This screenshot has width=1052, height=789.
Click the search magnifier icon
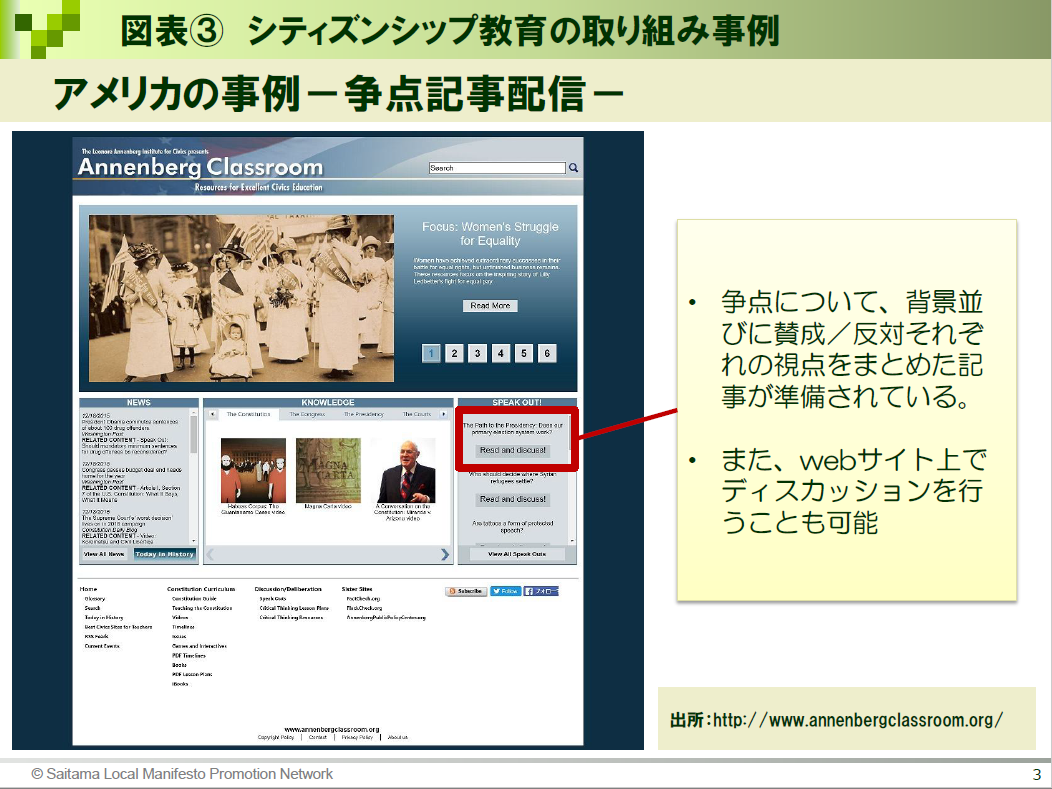point(573,168)
